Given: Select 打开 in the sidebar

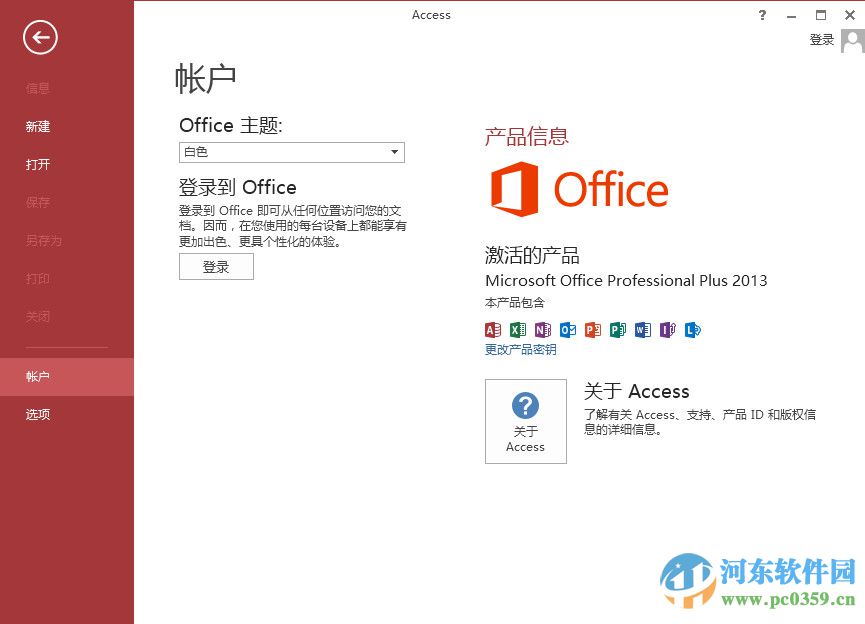Looking at the screenshot, I should pyautogui.click(x=37, y=164).
